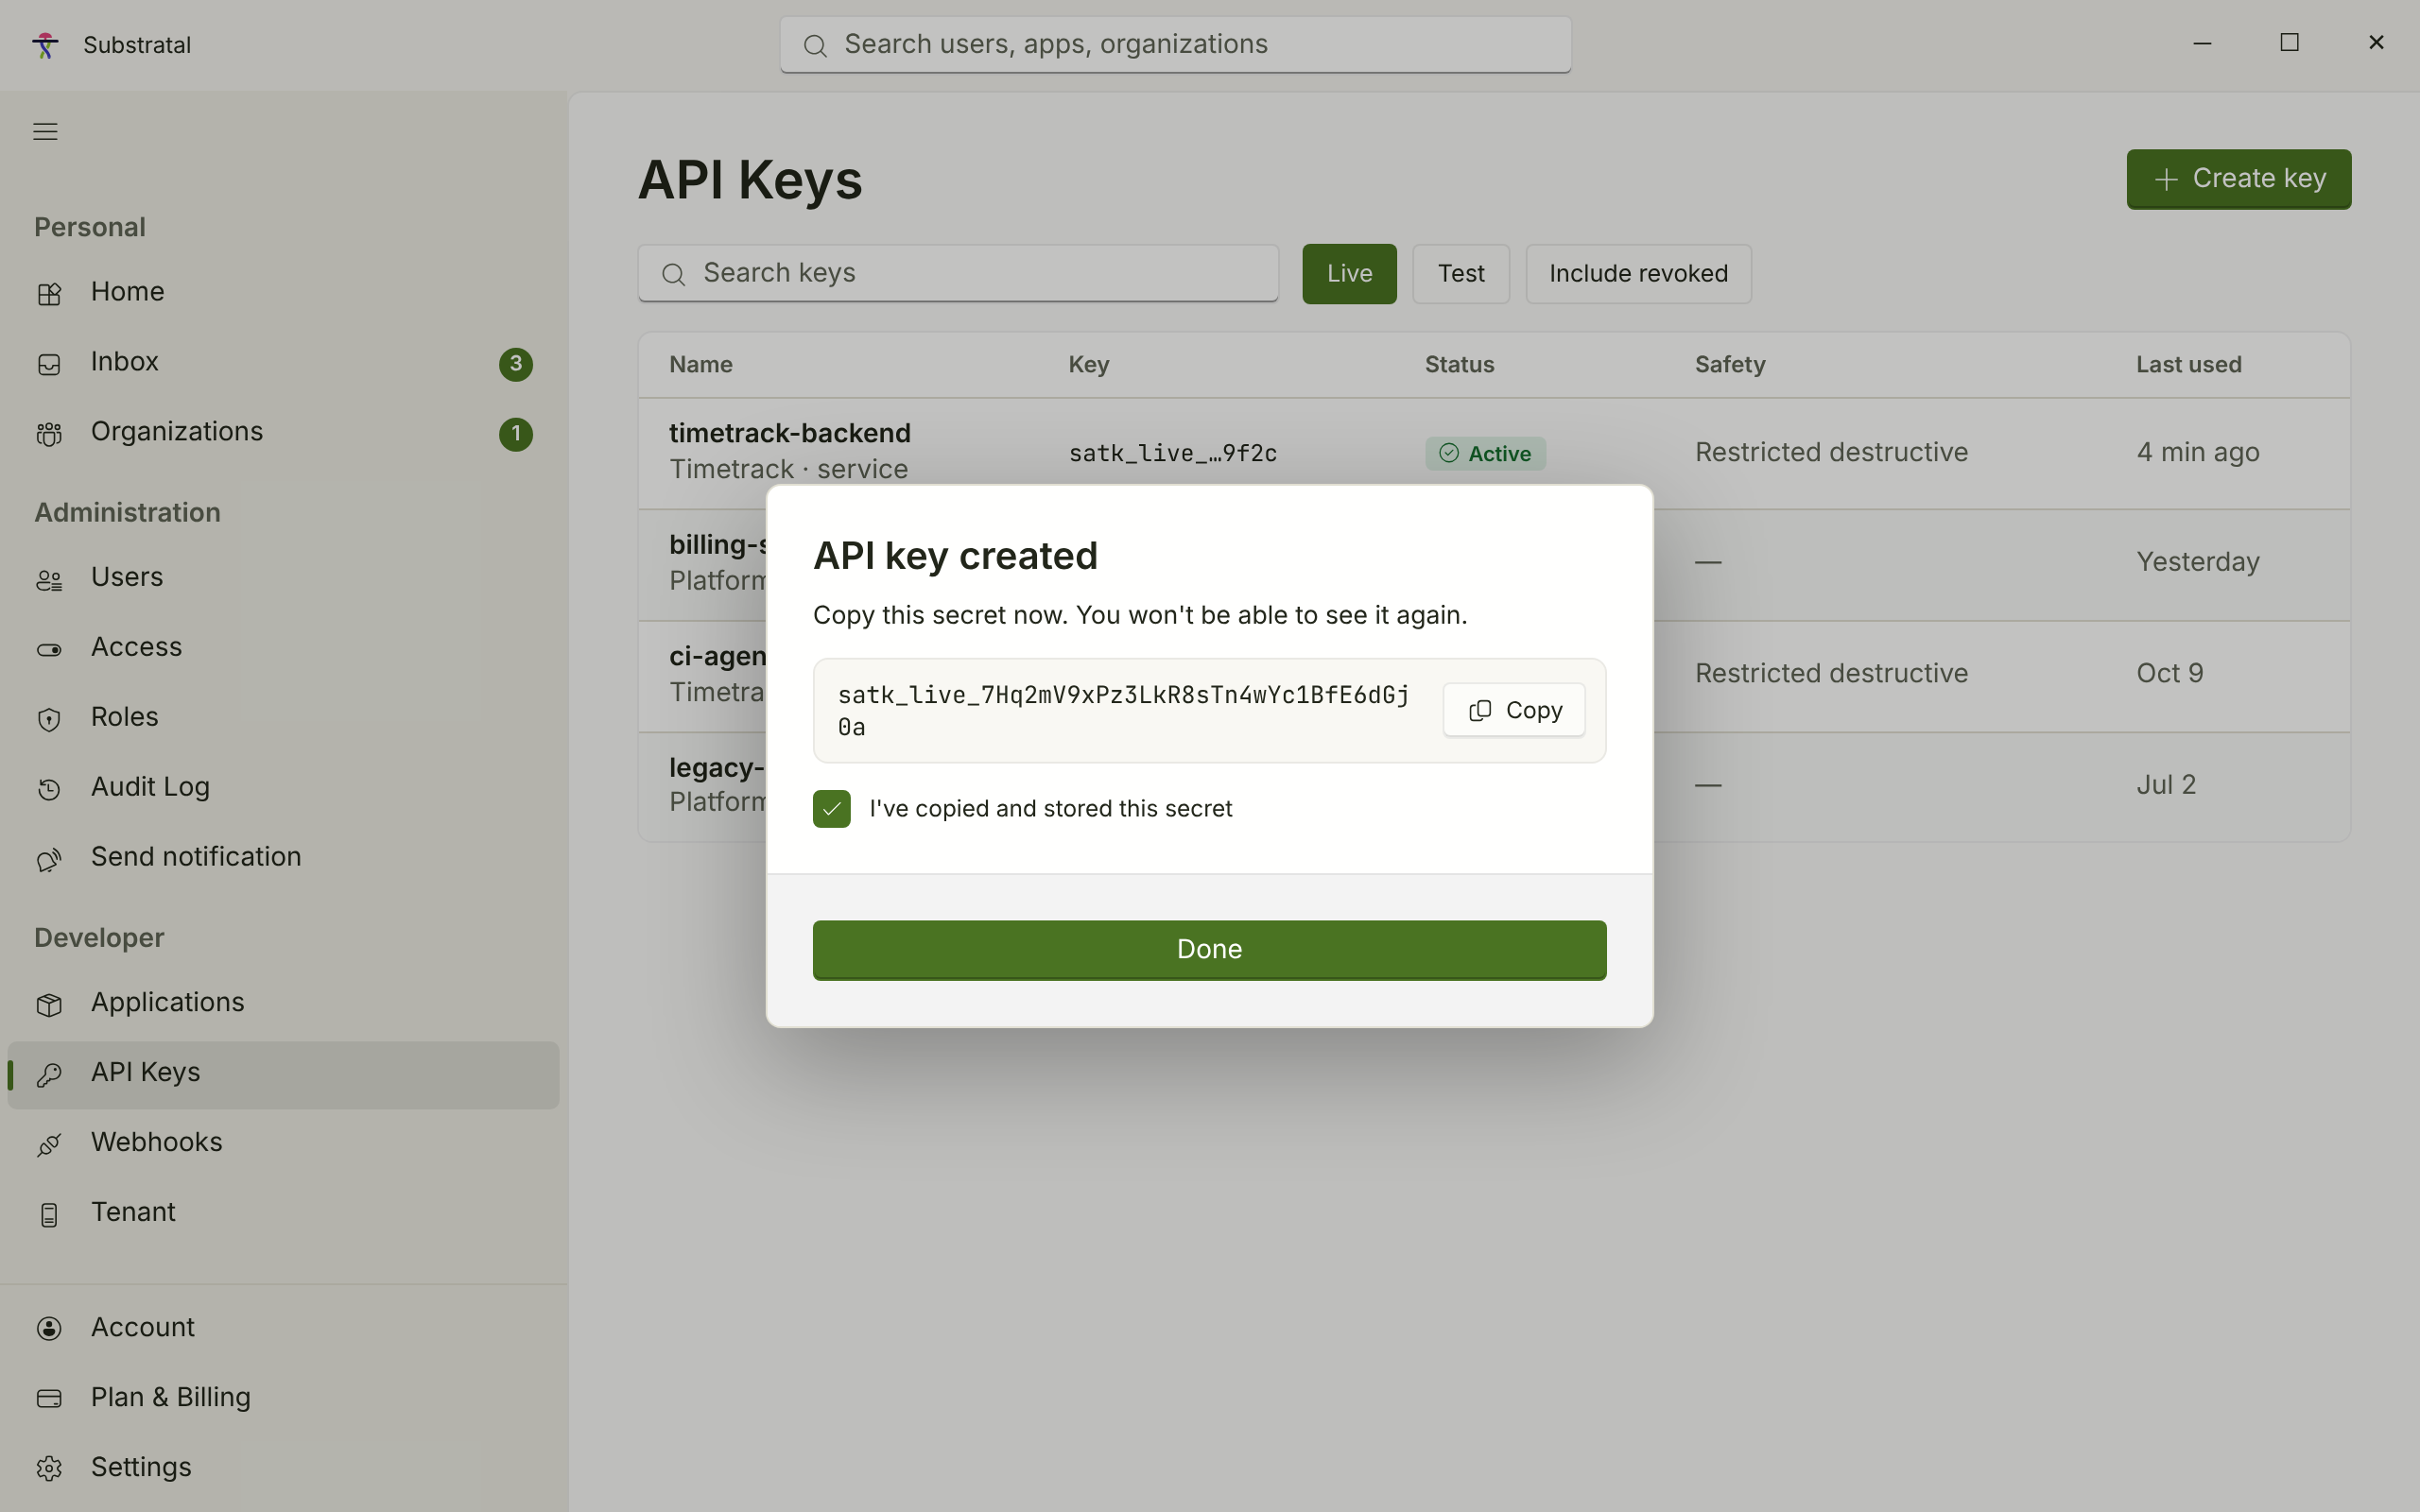Click the Access toggle icon in sidebar
Viewport: 2420px width, 1512px height.
click(x=49, y=649)
